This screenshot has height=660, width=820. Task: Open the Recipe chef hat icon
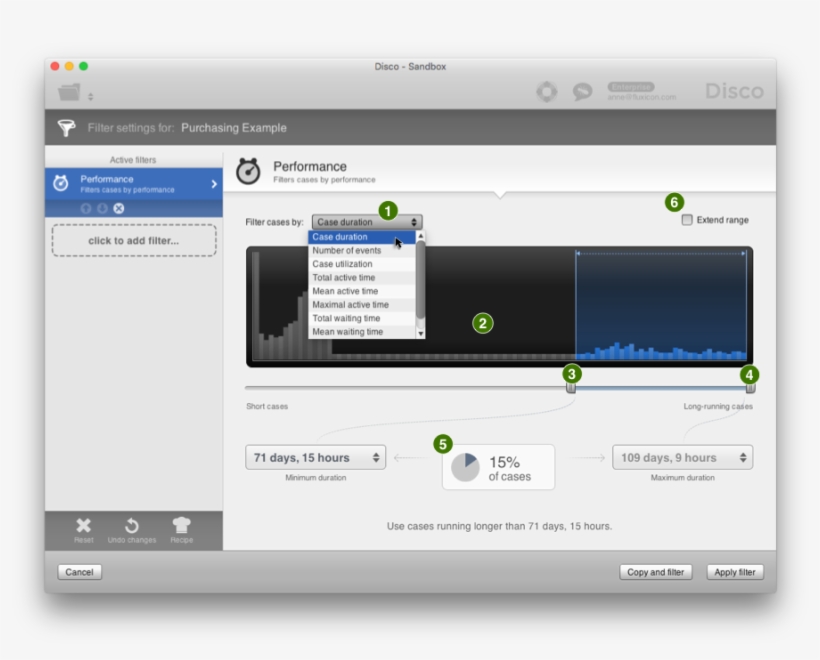[181, 526]
